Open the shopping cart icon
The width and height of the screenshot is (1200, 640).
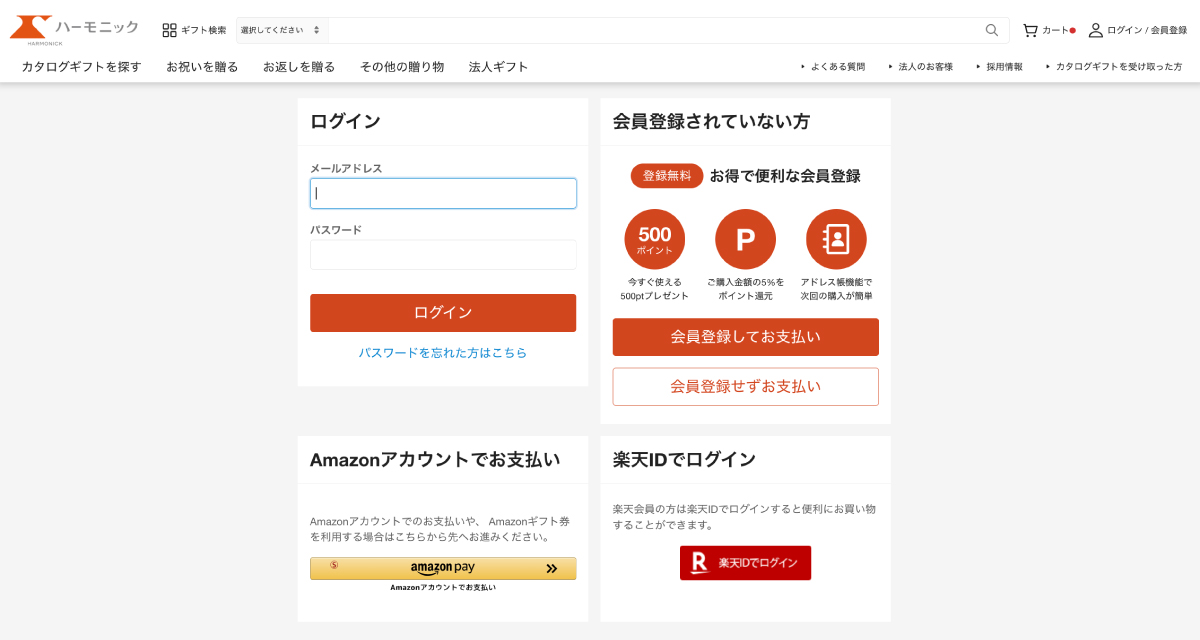[1030, 30]
